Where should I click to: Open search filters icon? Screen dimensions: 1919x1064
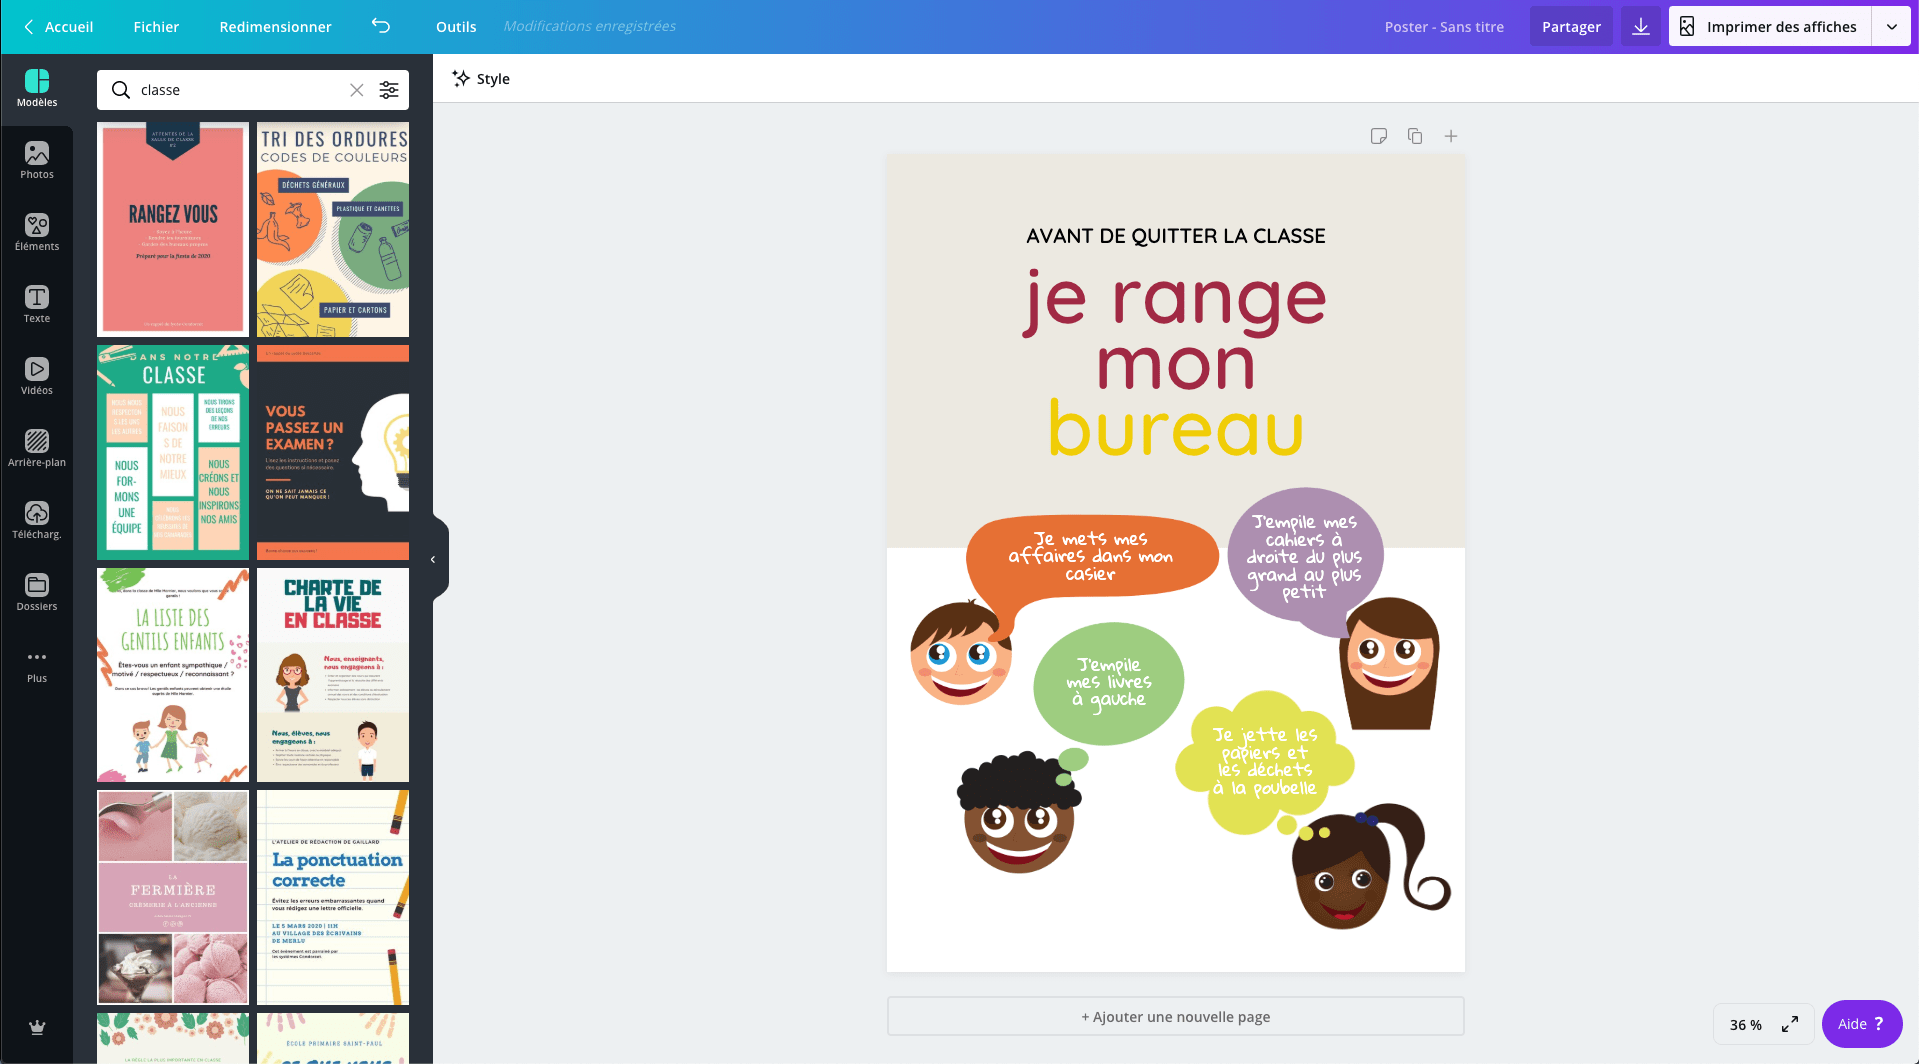[x=389, y=90]
